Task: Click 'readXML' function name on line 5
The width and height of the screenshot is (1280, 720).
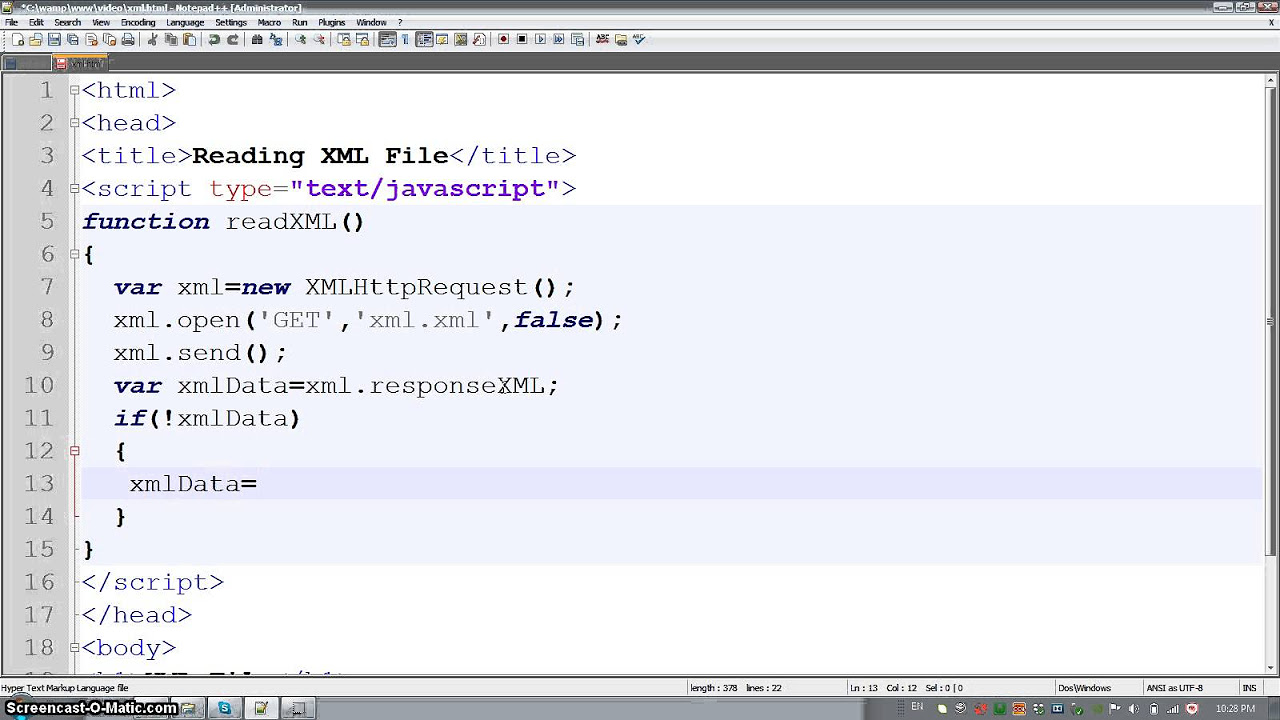Action: (x=281, y=222)
